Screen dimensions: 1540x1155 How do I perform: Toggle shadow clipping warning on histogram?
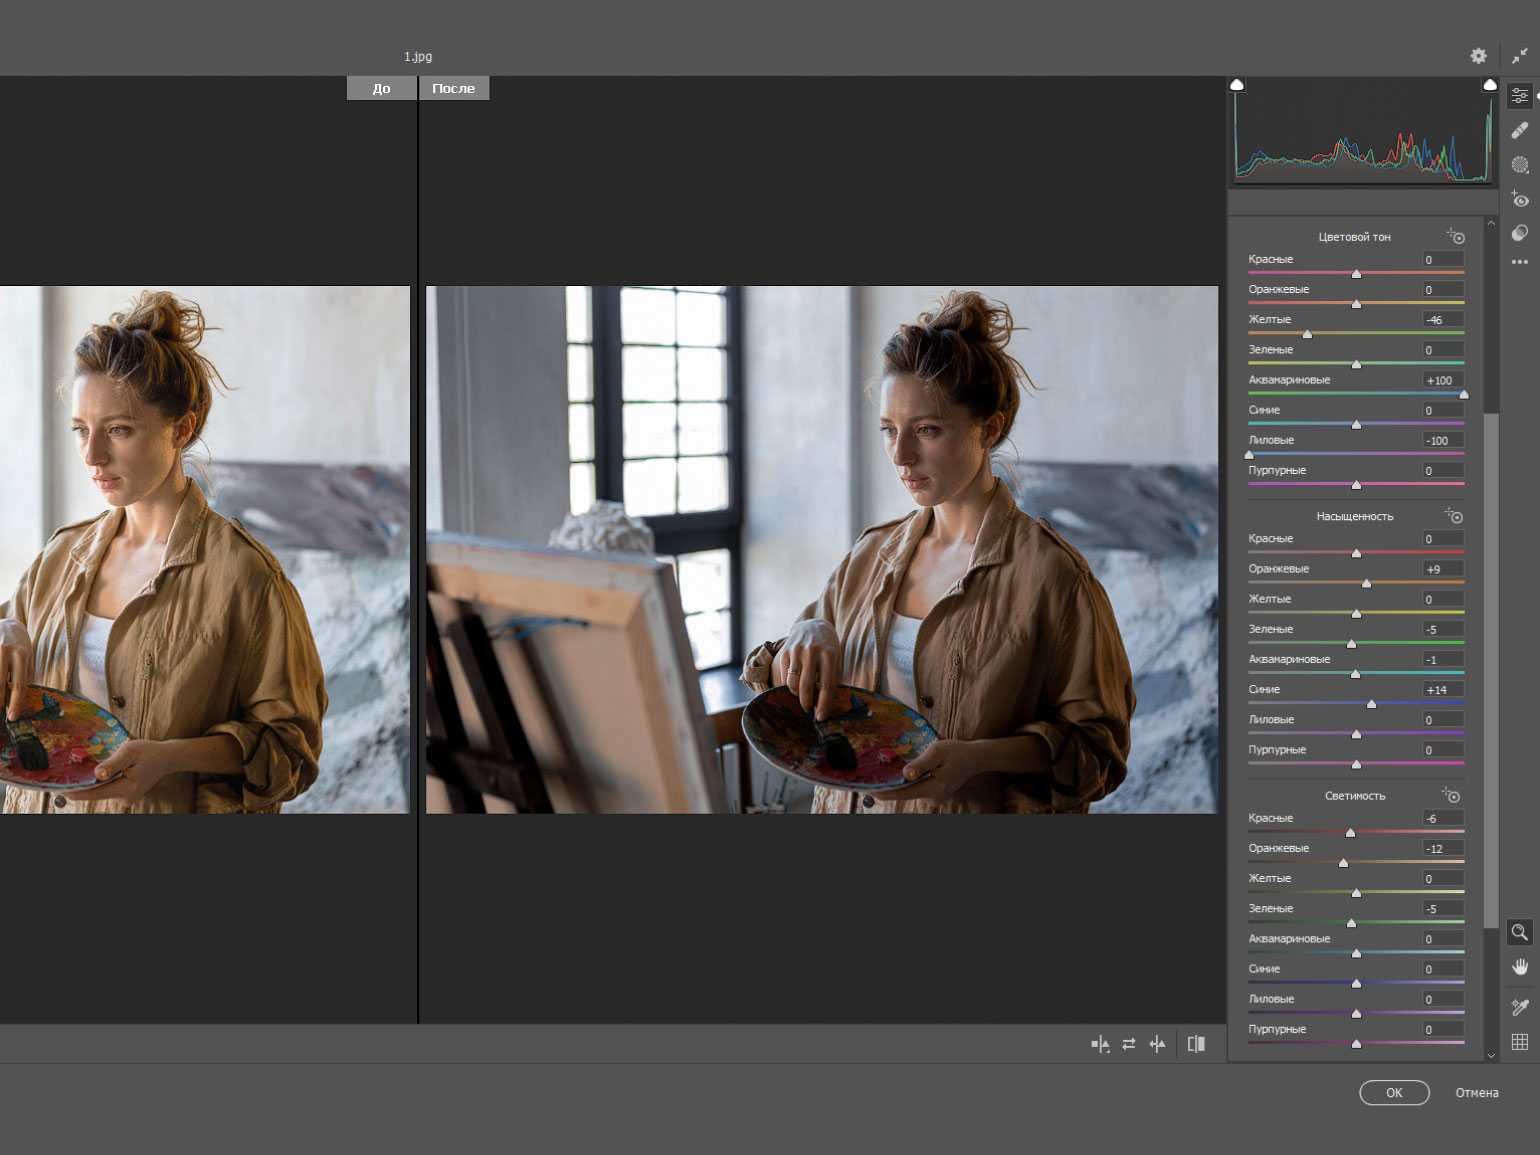pos(1237,85)
